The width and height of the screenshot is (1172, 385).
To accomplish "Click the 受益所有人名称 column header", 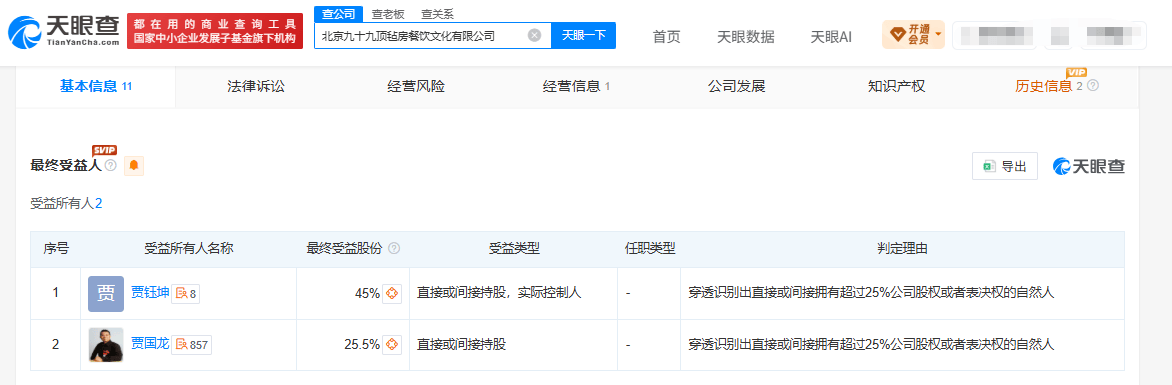I will pos(188,249).
